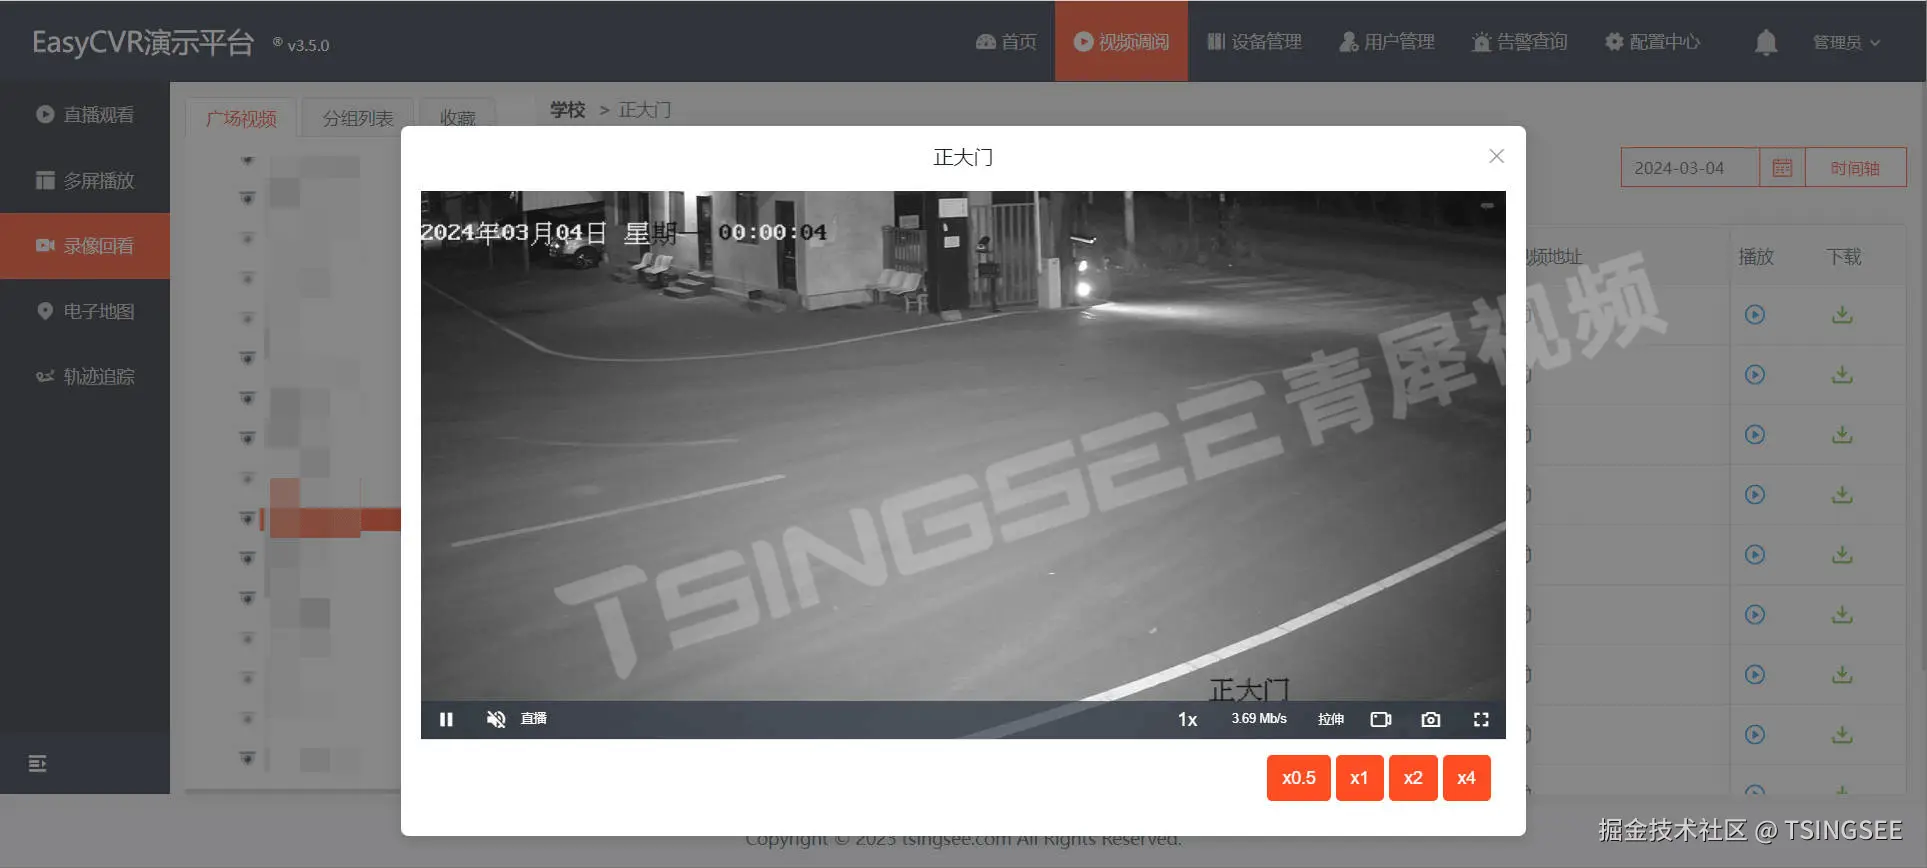Enter fullscreen video mode
This screenshot has height=868, width=1927.
point(1481,719)
